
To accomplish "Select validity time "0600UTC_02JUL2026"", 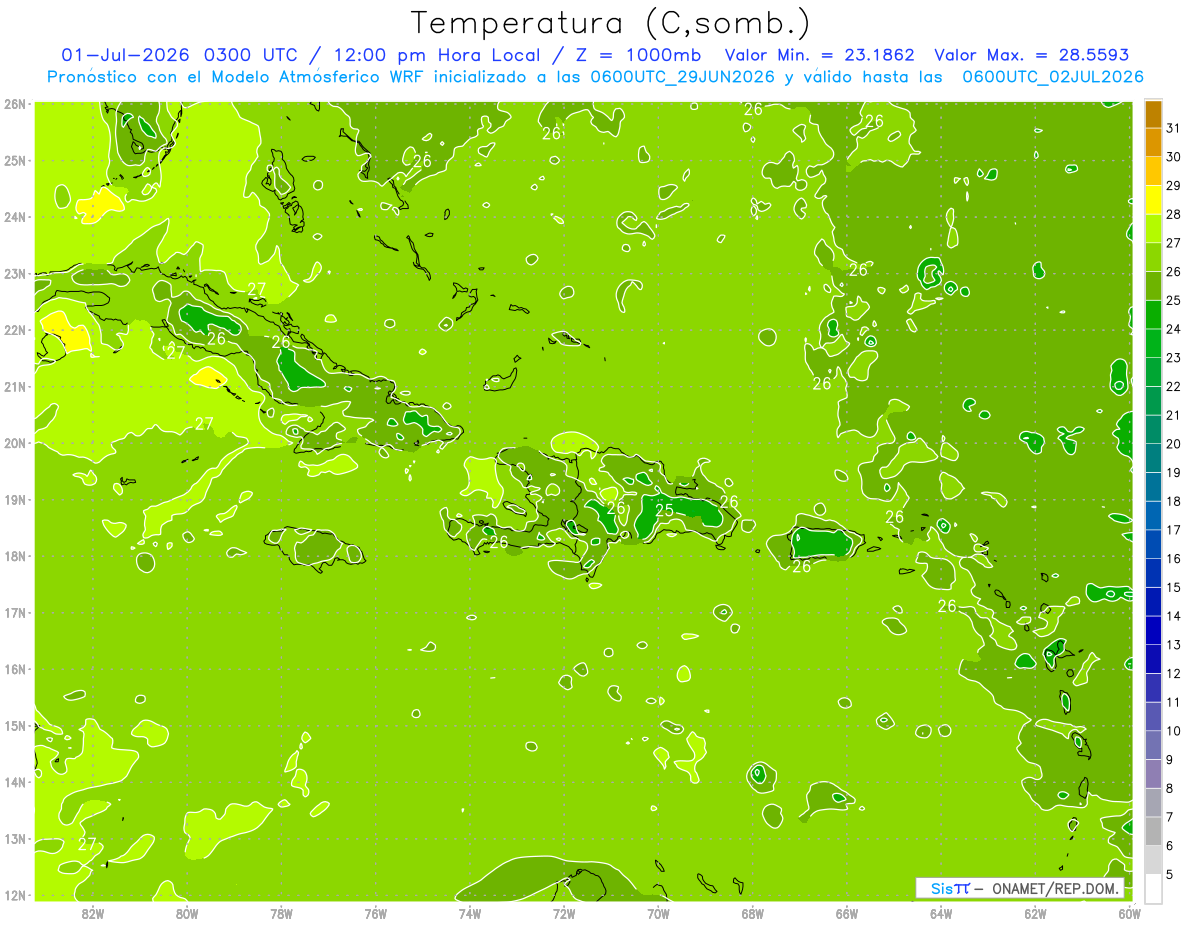I will tap(1053, 77).
